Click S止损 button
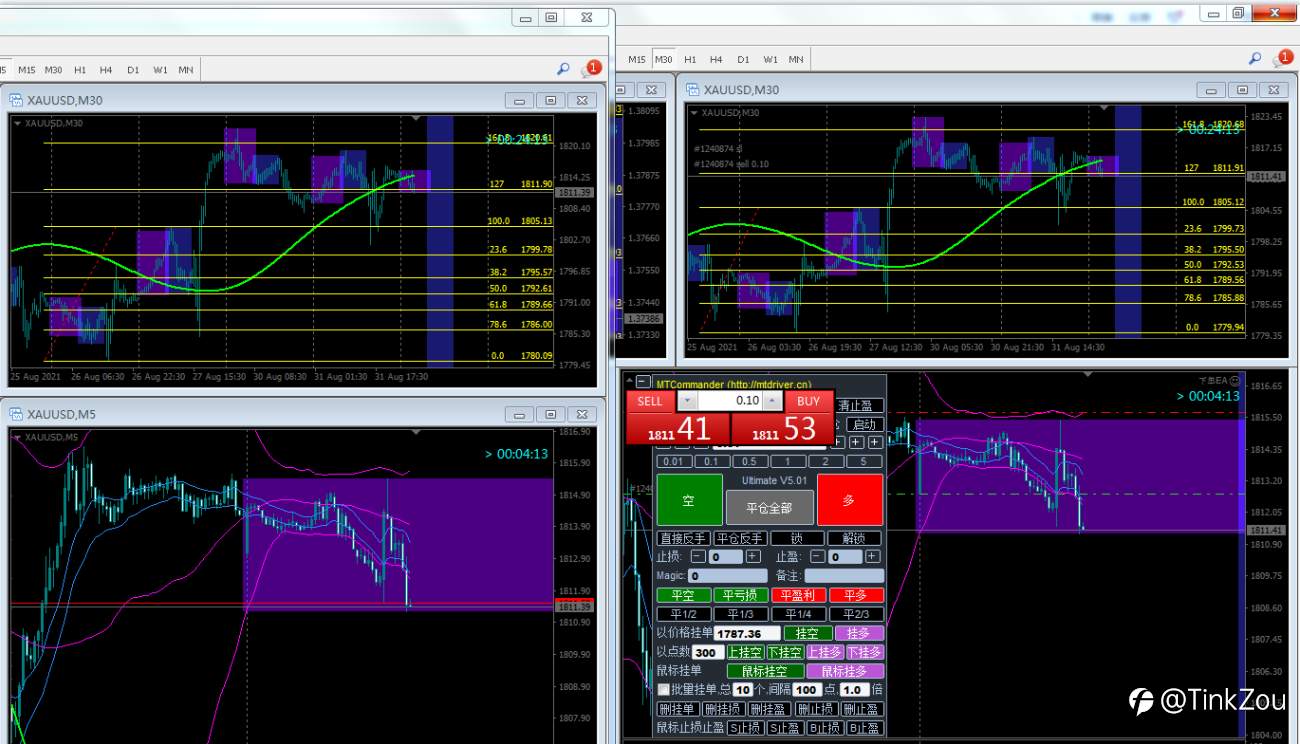The image size is (1300, 744). (745, 728)
